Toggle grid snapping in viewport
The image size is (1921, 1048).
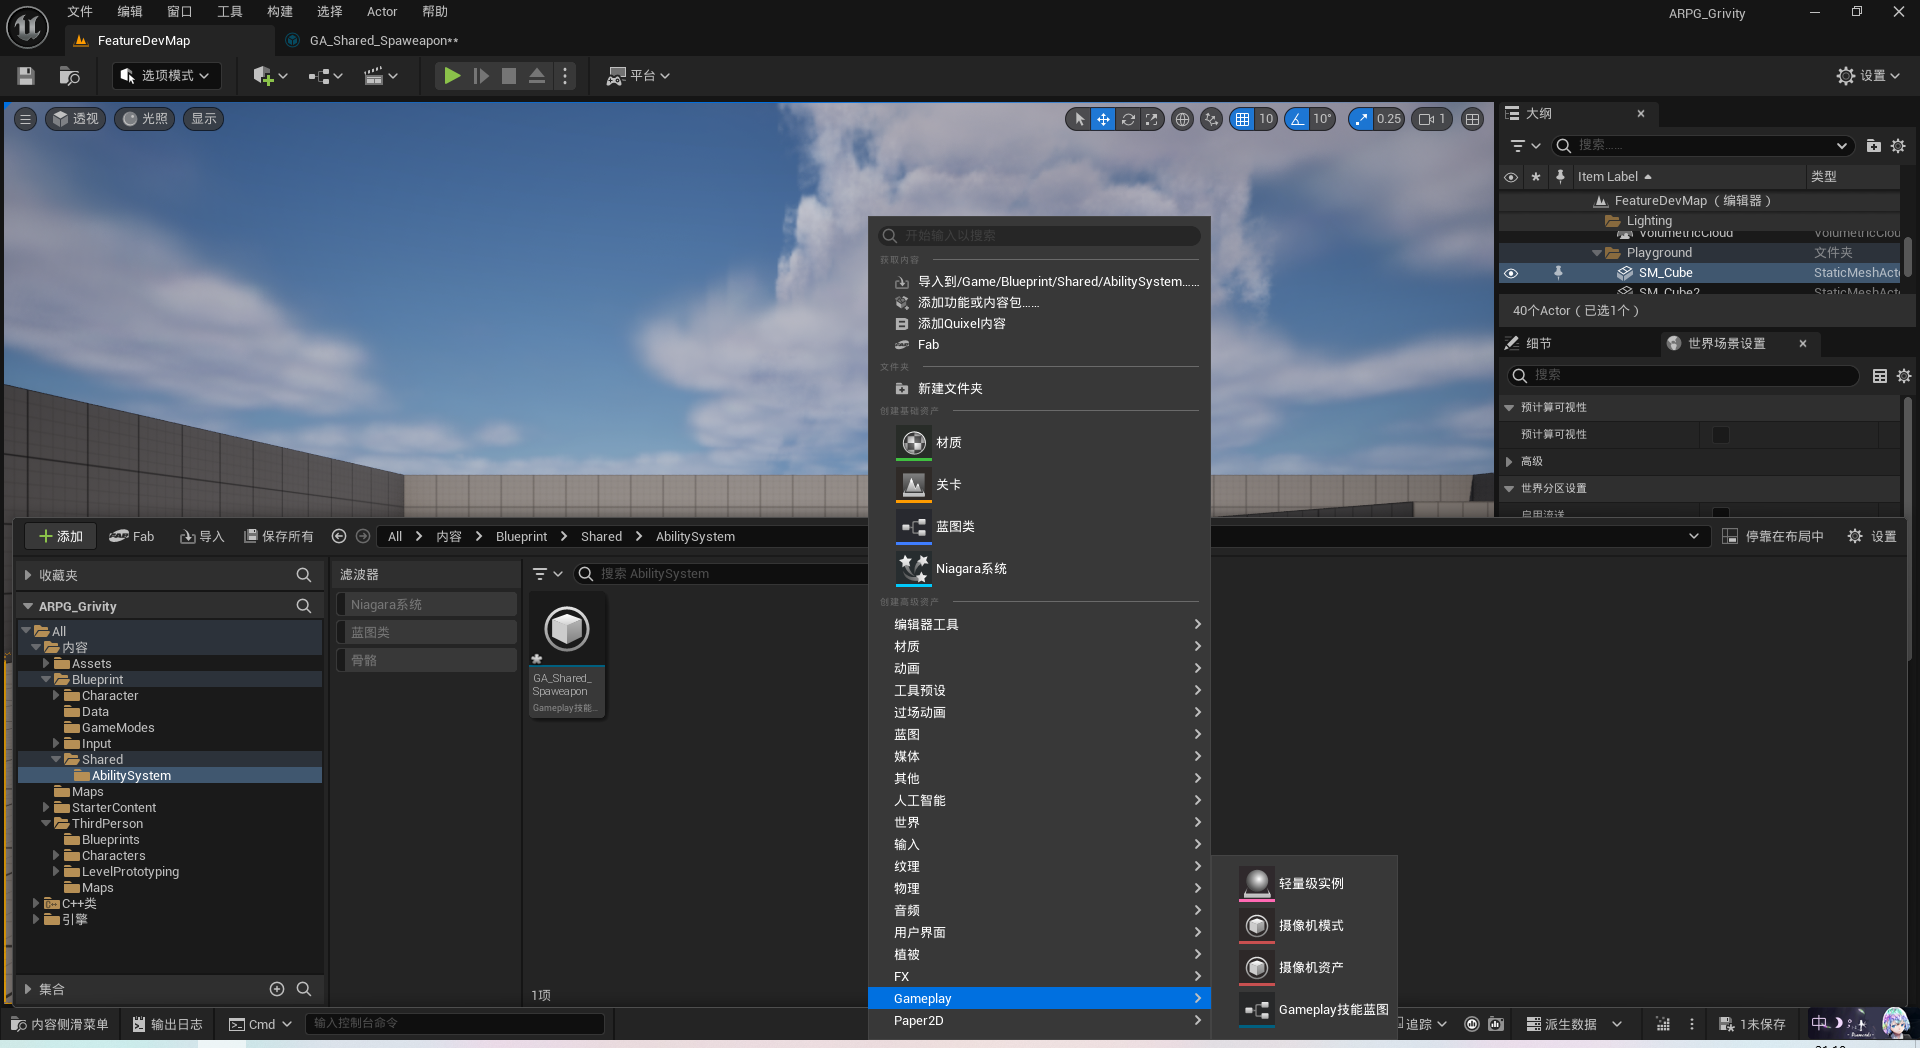[x=1242, y=119]
